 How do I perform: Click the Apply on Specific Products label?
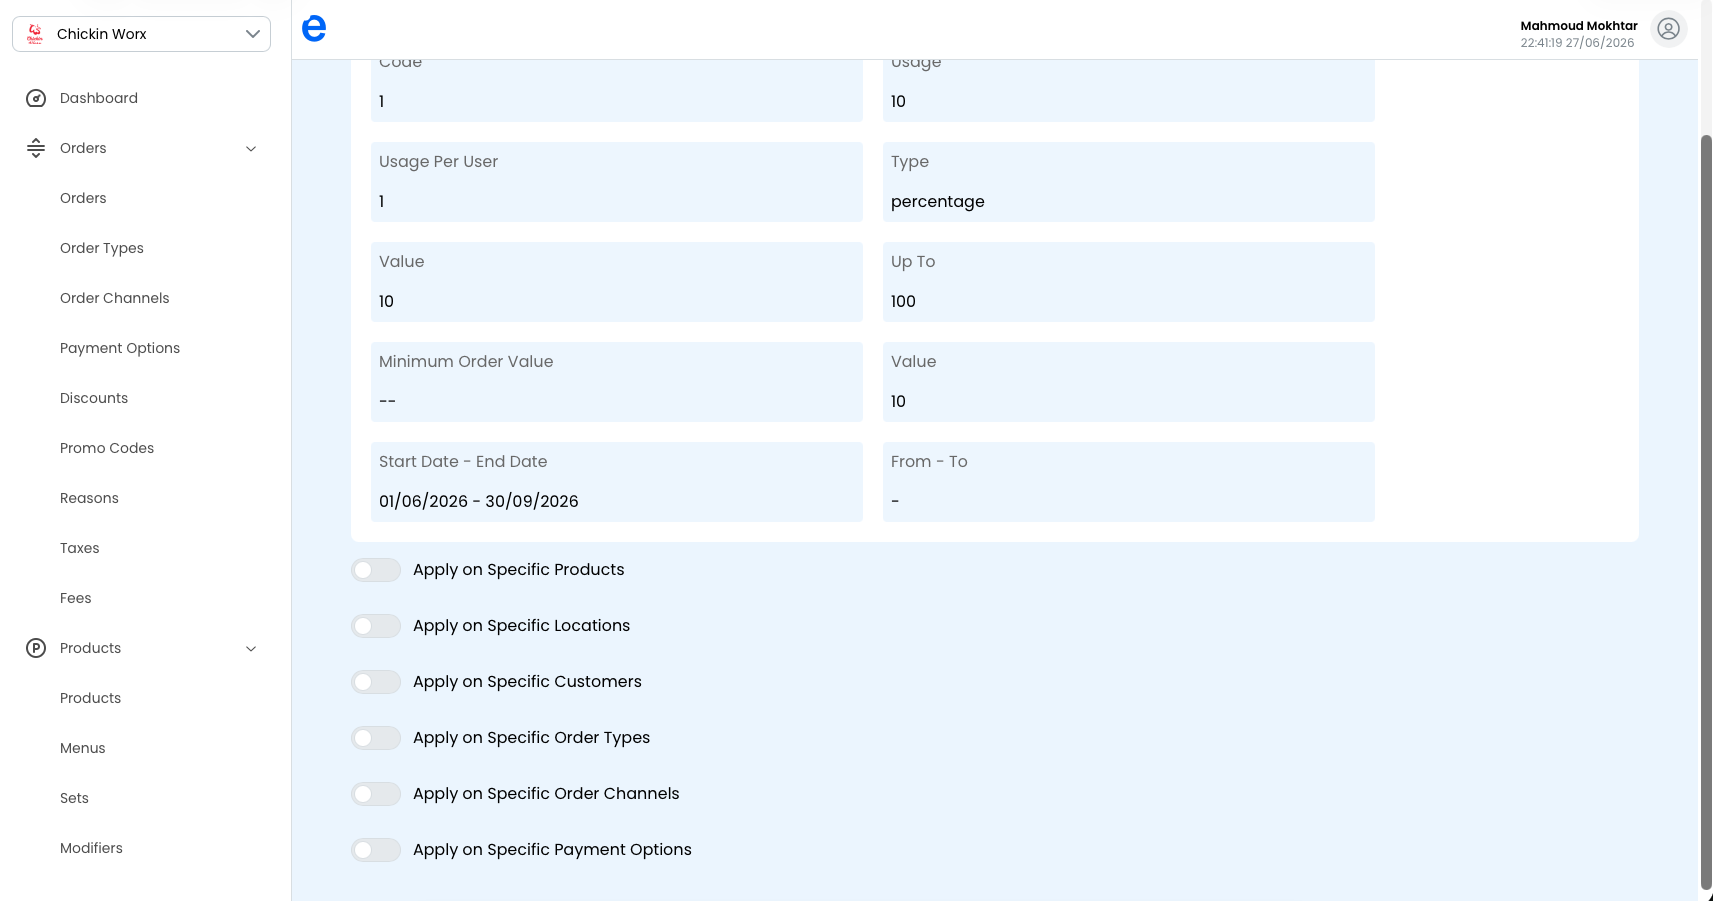click(519, 570)
